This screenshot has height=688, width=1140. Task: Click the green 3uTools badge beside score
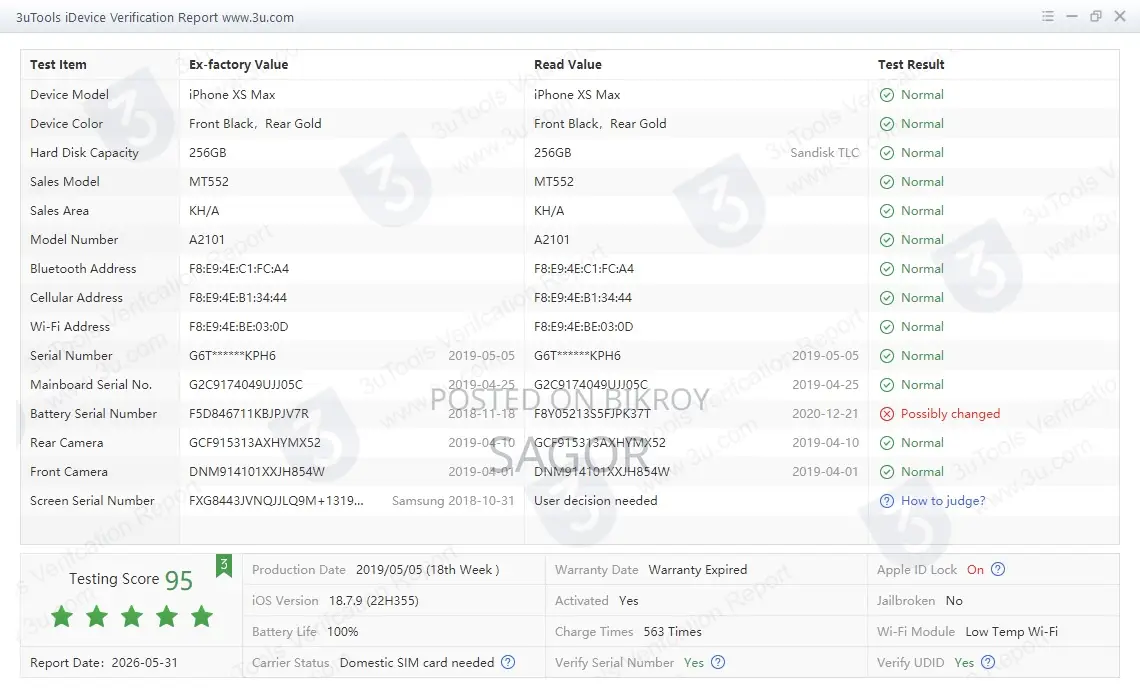(224, 565)
